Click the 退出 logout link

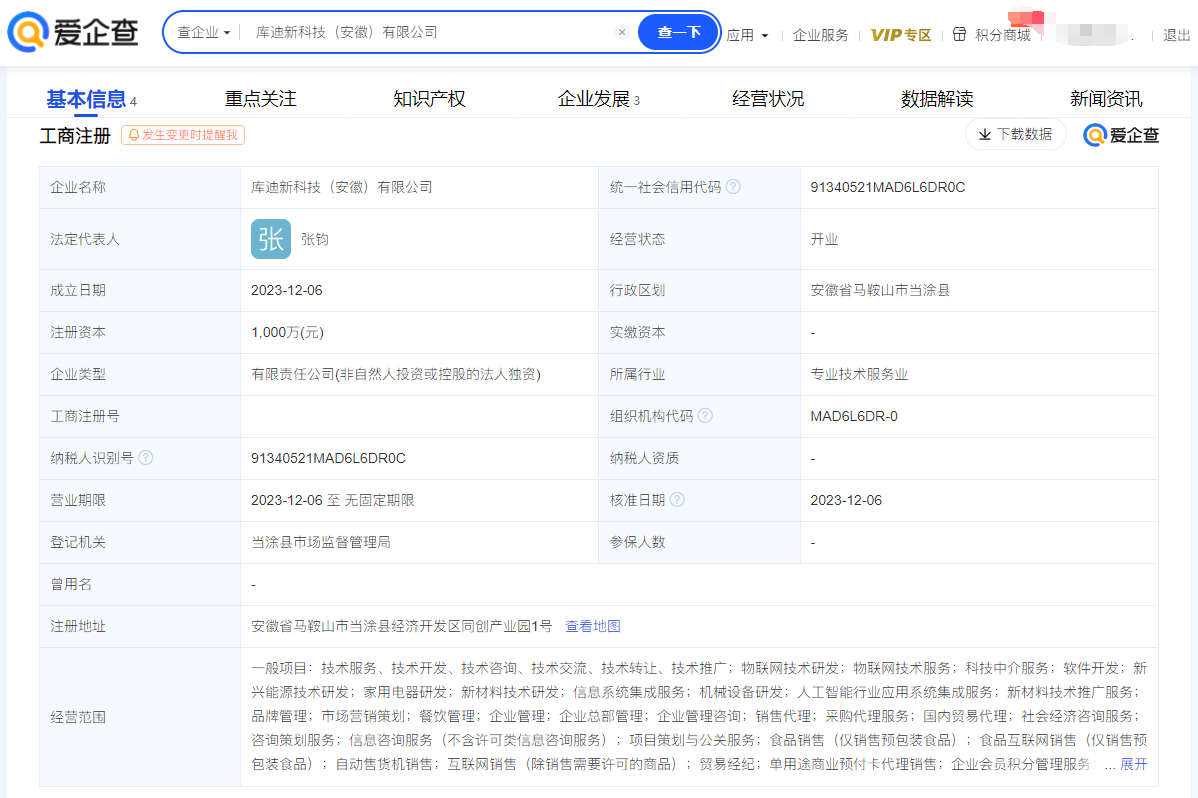pyautogui.click(x=1177, y=35)
